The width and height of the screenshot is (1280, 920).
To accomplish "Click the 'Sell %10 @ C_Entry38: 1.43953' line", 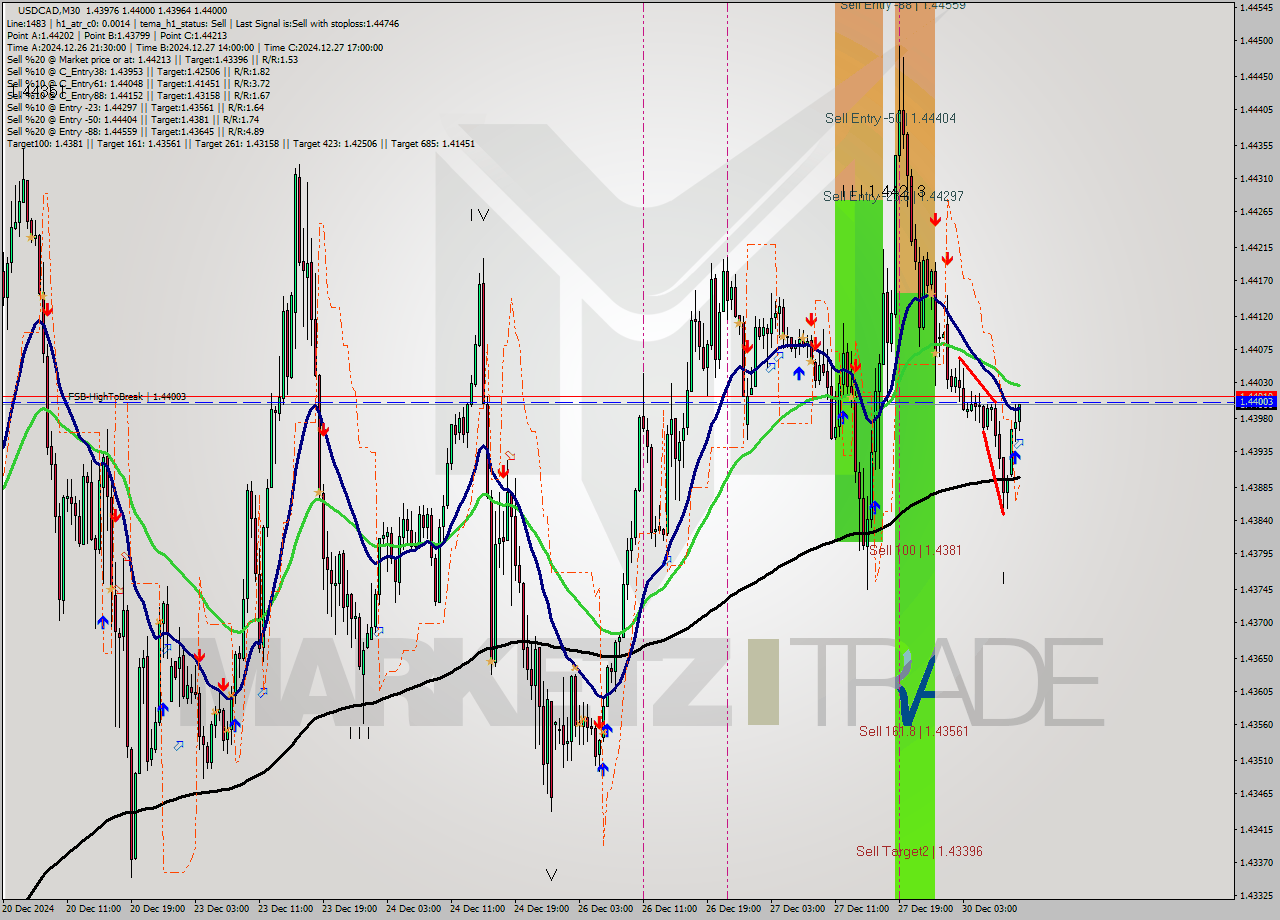I will tap(138, 71).
